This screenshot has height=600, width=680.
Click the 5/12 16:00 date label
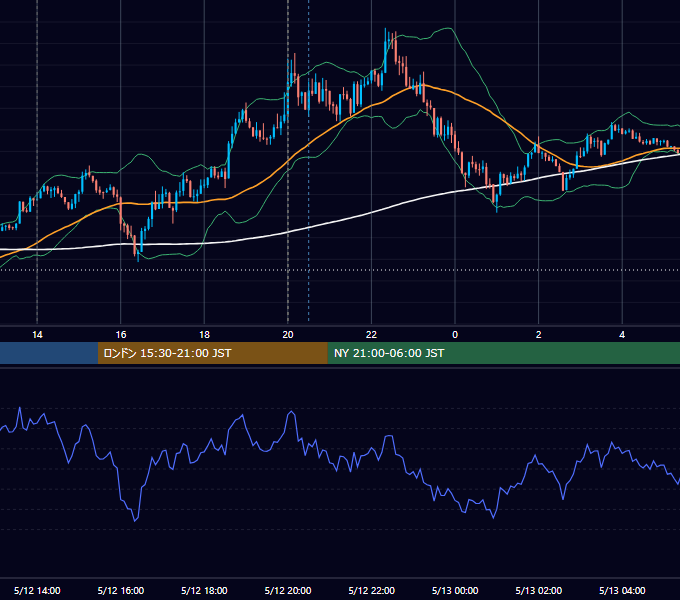pos(121,590)
